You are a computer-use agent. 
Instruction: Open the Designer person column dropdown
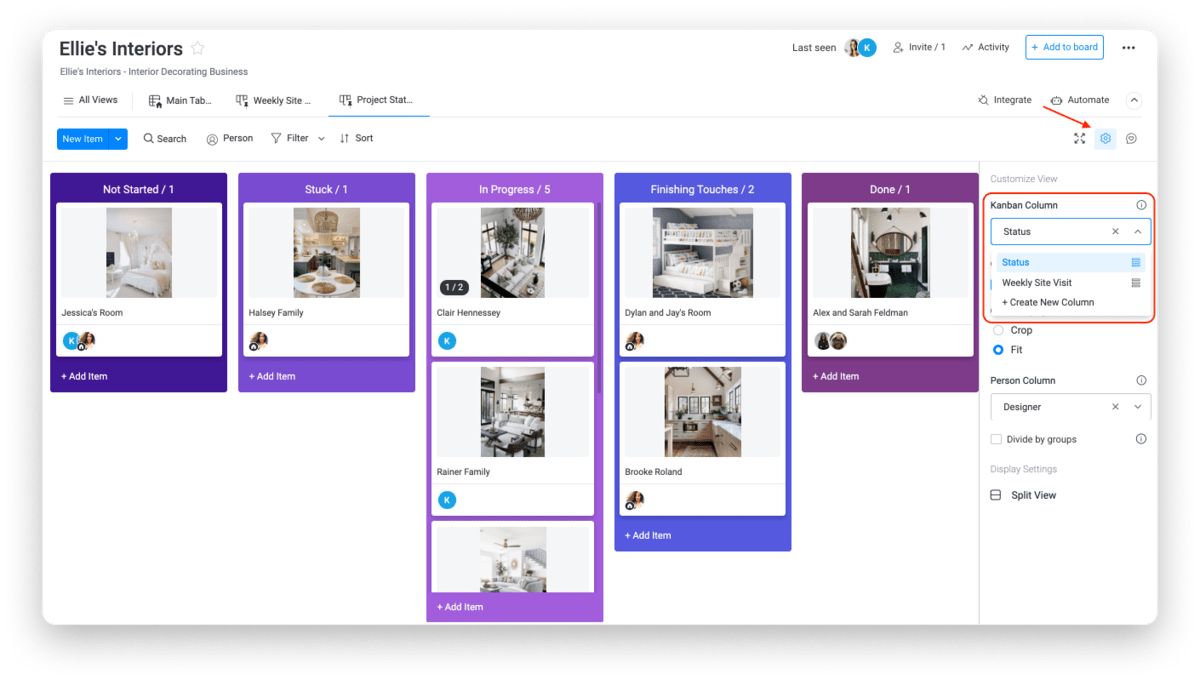[1138, 407]
